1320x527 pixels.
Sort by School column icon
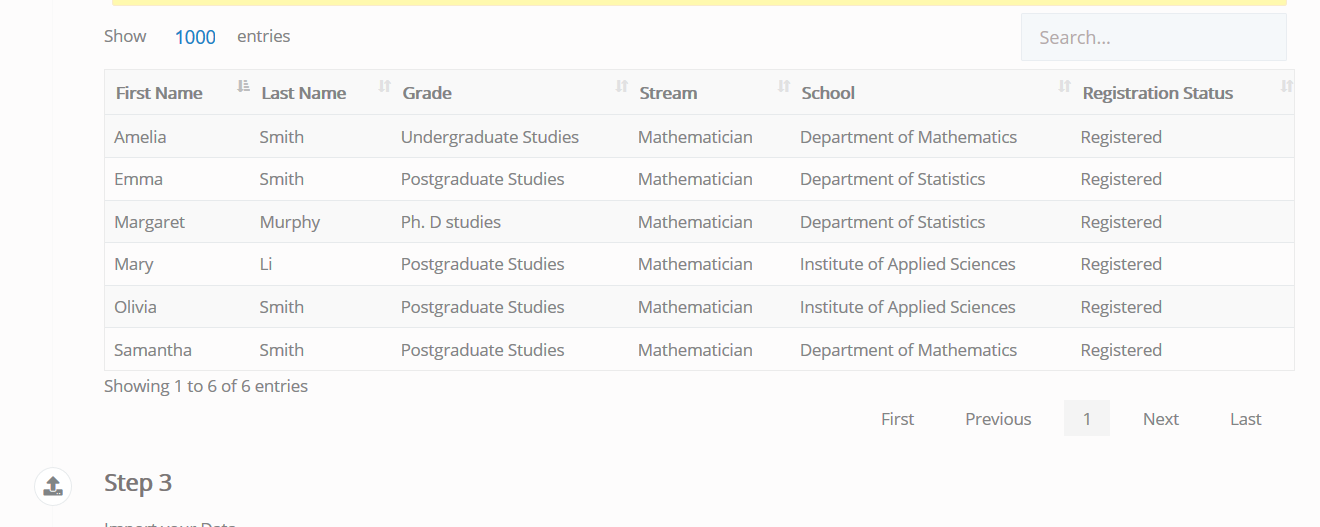click(1065, 87)
